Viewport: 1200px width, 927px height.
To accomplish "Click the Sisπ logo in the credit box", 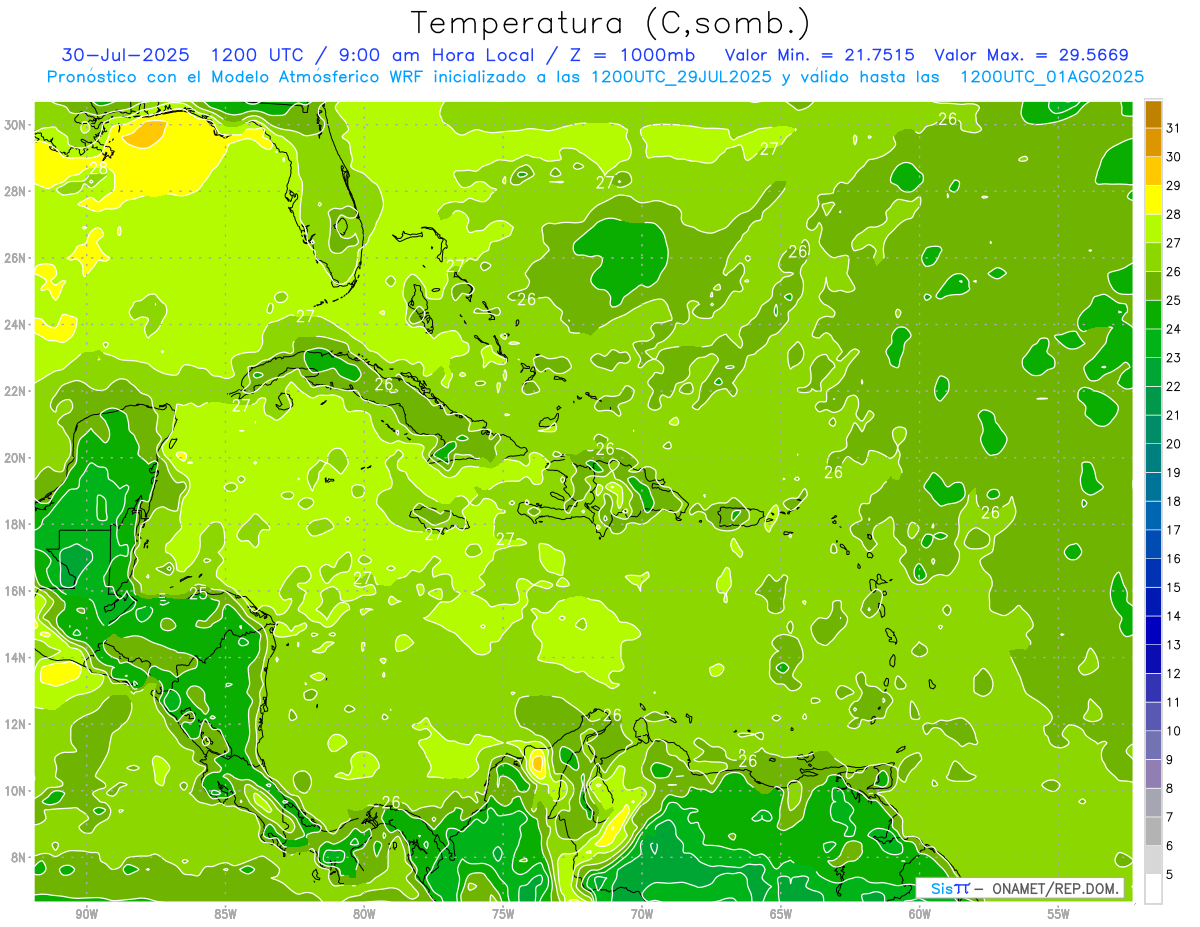I will click(950, 888).
